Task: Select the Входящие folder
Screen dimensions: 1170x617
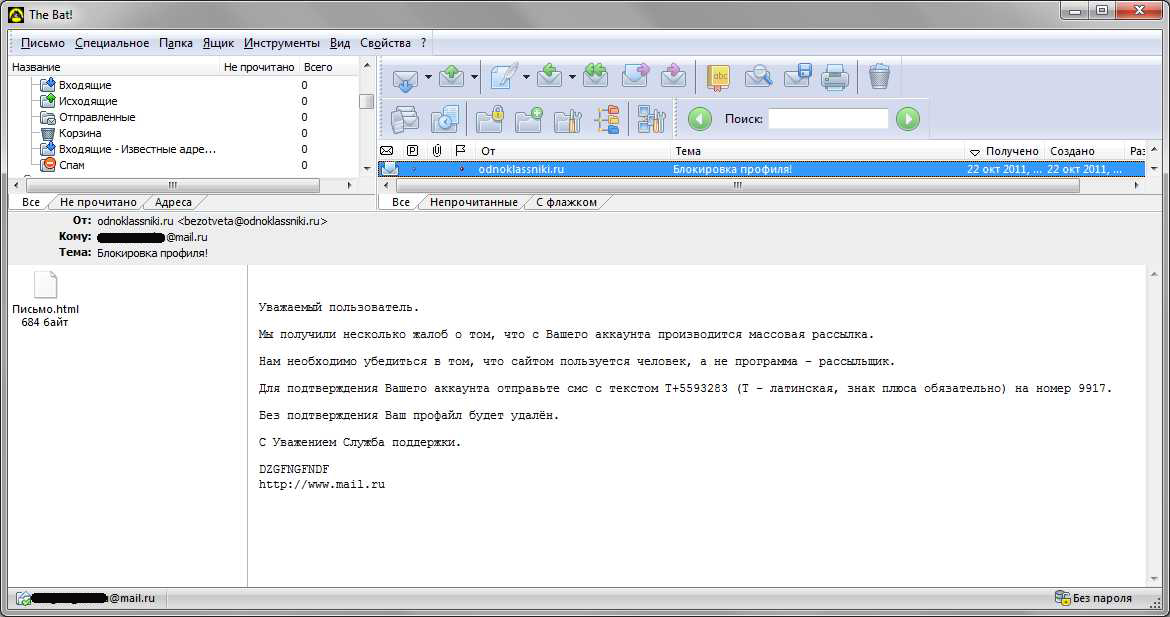Action: coord(85,85)
